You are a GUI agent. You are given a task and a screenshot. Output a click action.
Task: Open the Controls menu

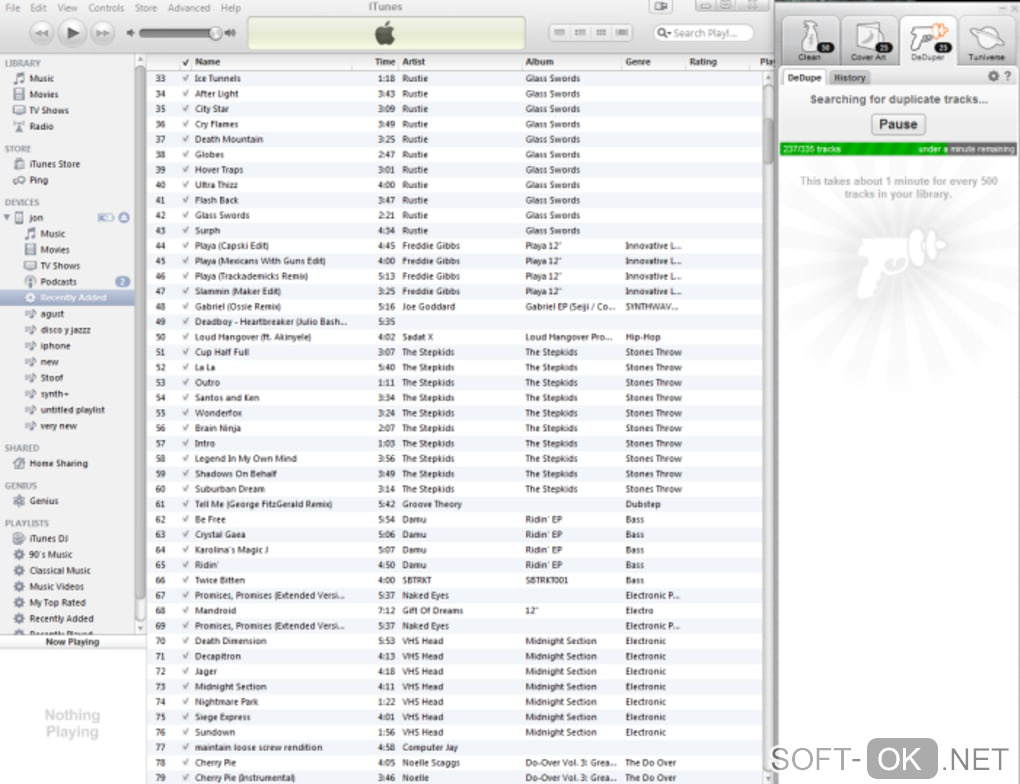[x=106, y=8]
